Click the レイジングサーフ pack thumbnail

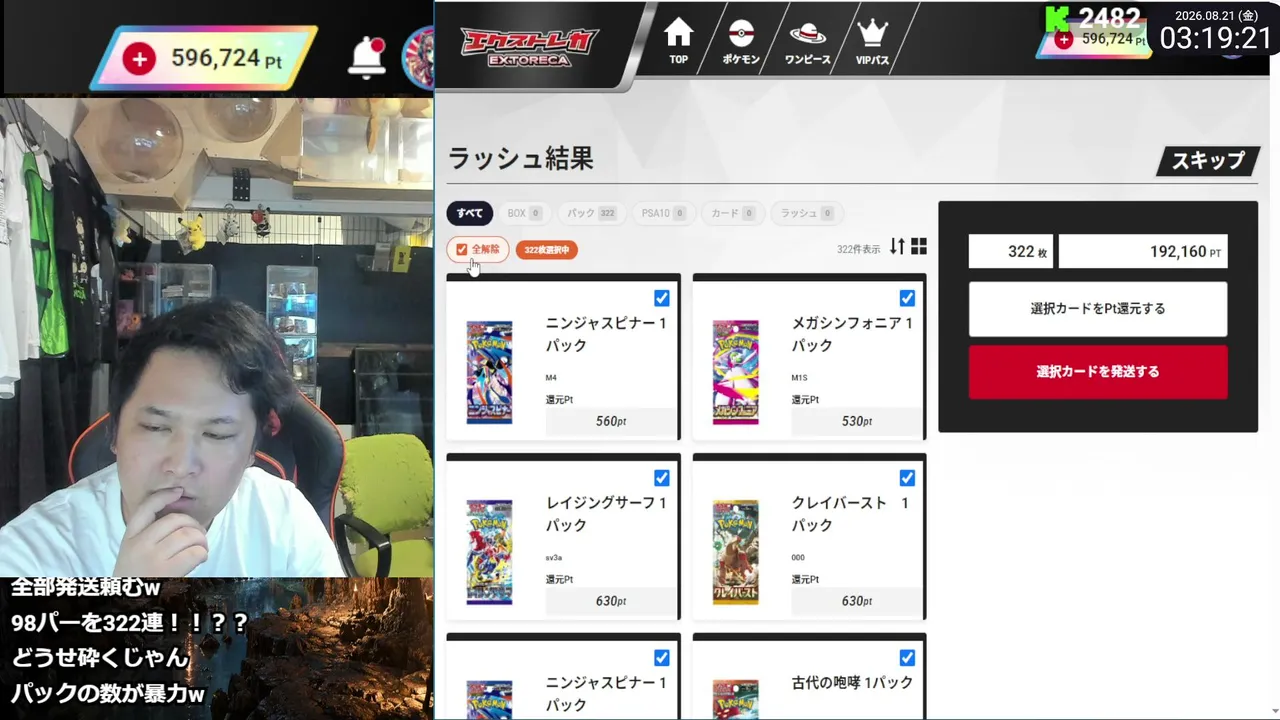(489, 552)
